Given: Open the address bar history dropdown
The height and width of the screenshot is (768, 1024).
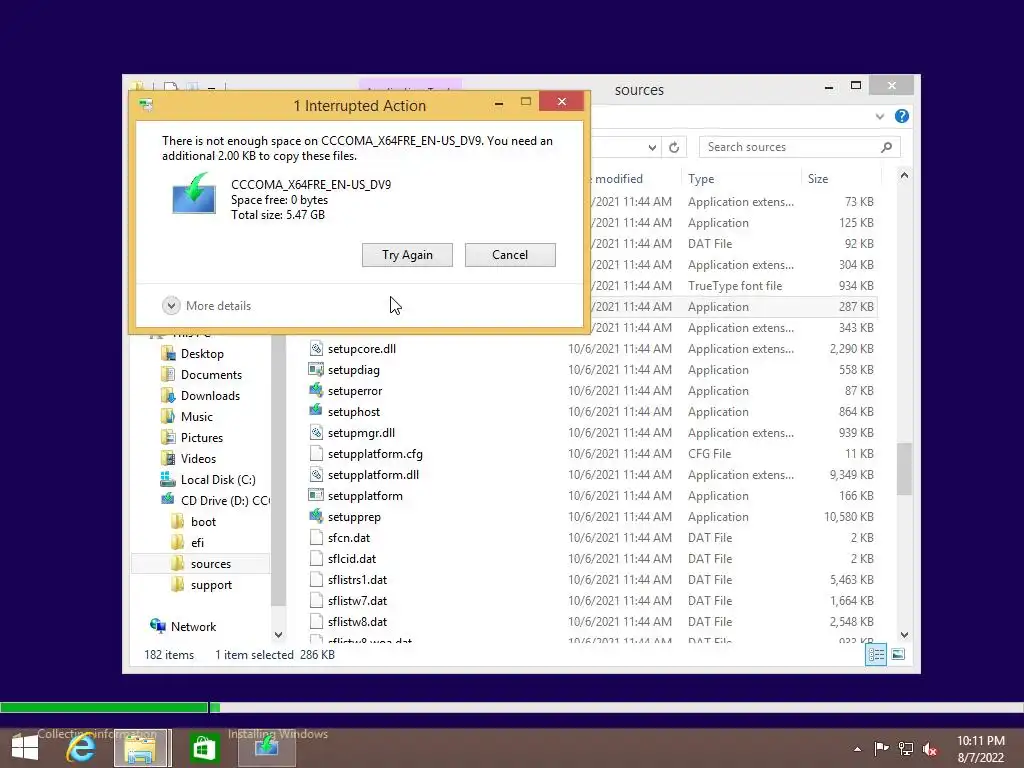Looking at the screenshot, I should [652, 148].
